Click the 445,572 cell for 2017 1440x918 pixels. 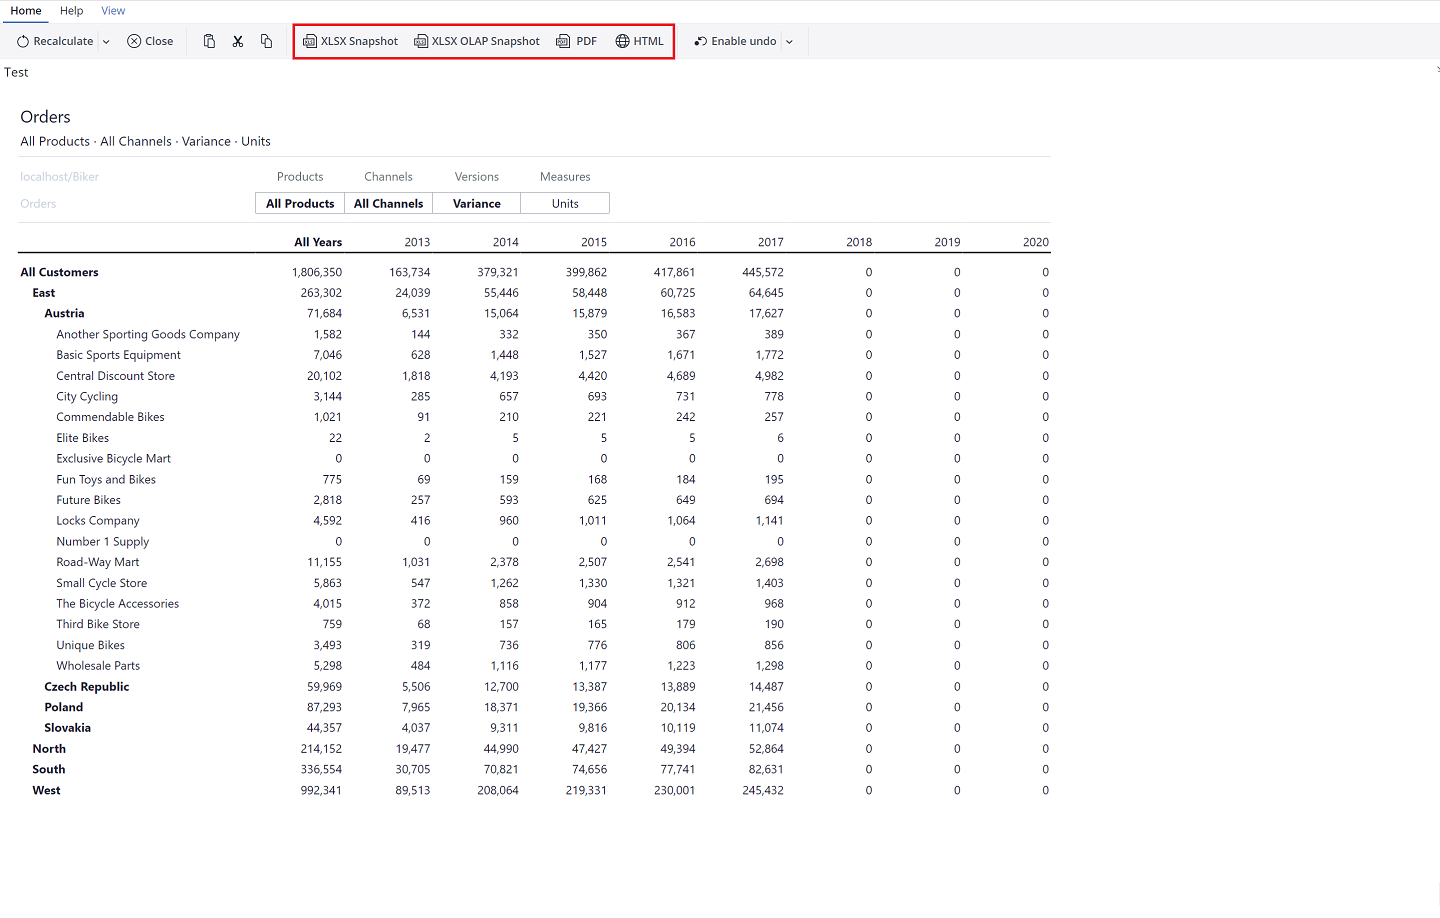click(763, 272)
